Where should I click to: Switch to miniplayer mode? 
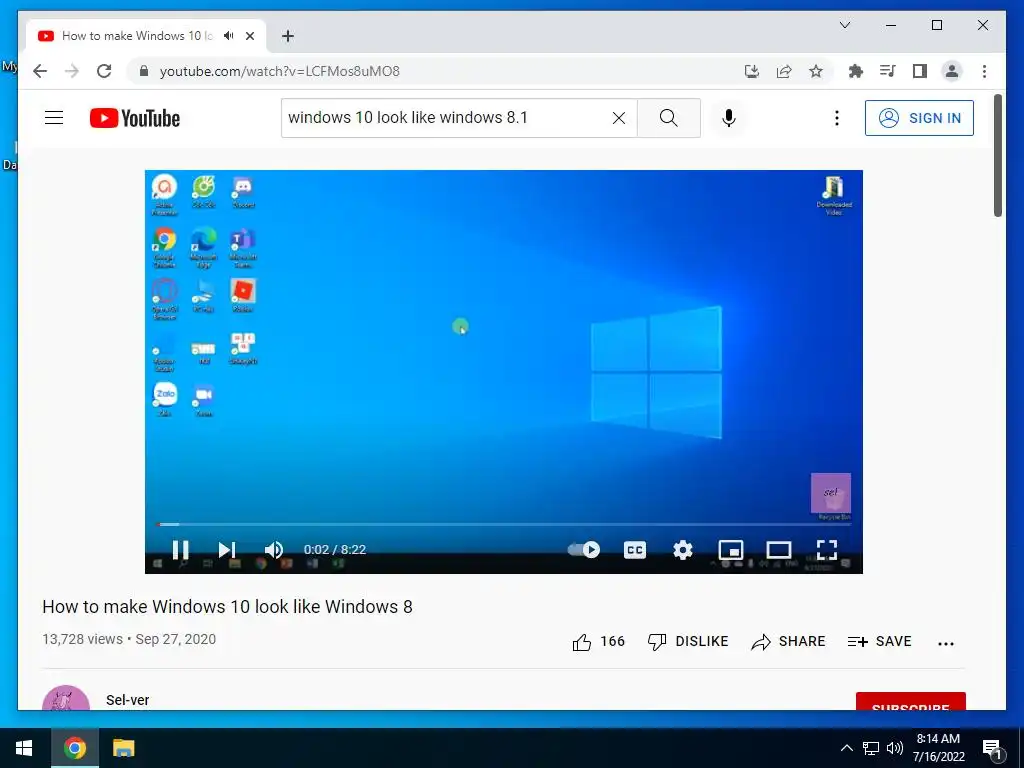point(731,550)
